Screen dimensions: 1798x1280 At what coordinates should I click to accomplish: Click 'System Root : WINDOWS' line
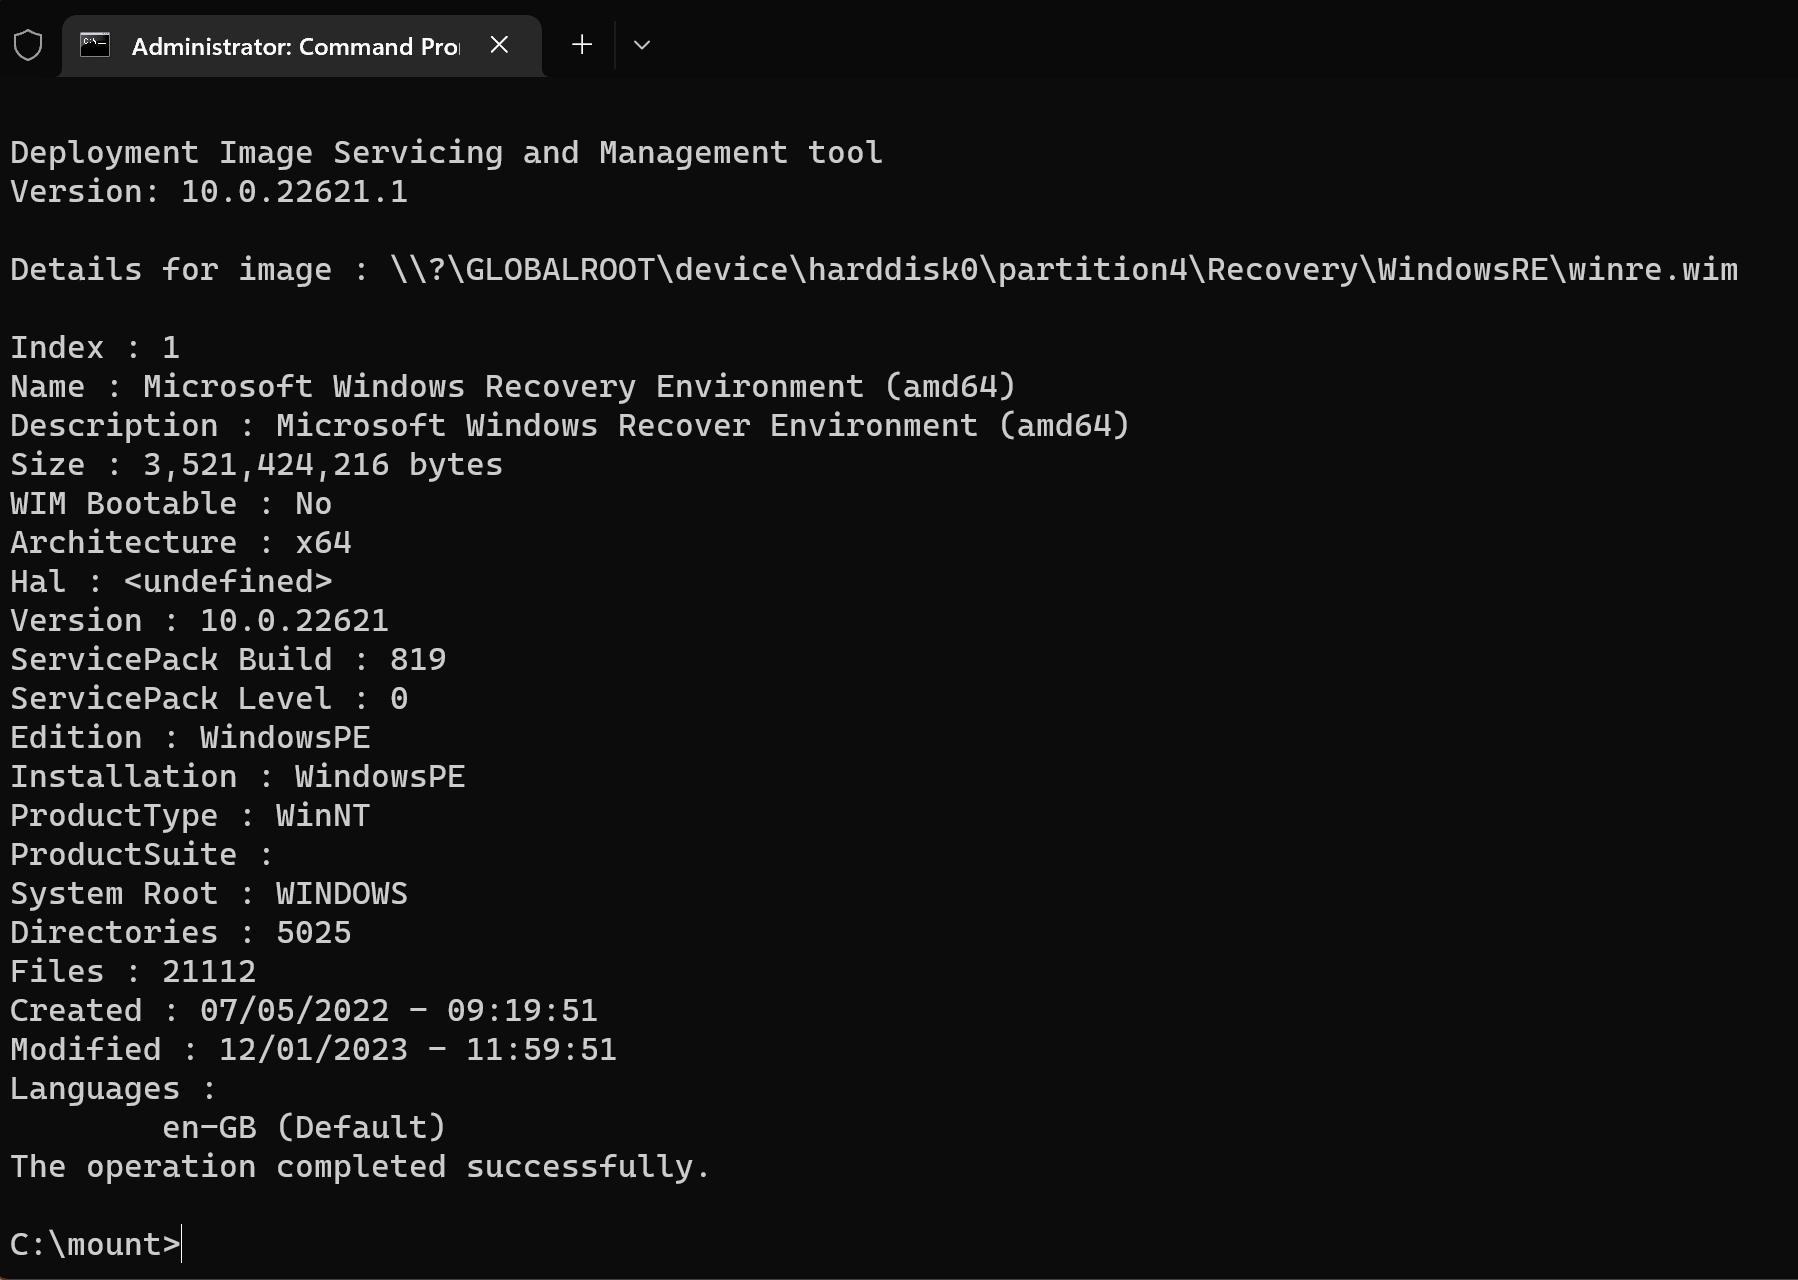[209, 894]
